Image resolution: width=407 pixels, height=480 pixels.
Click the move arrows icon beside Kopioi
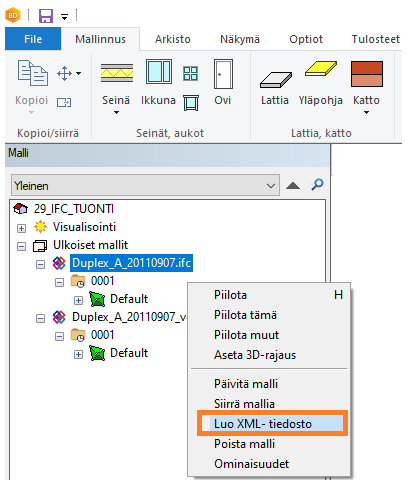[x=64, y=73]
